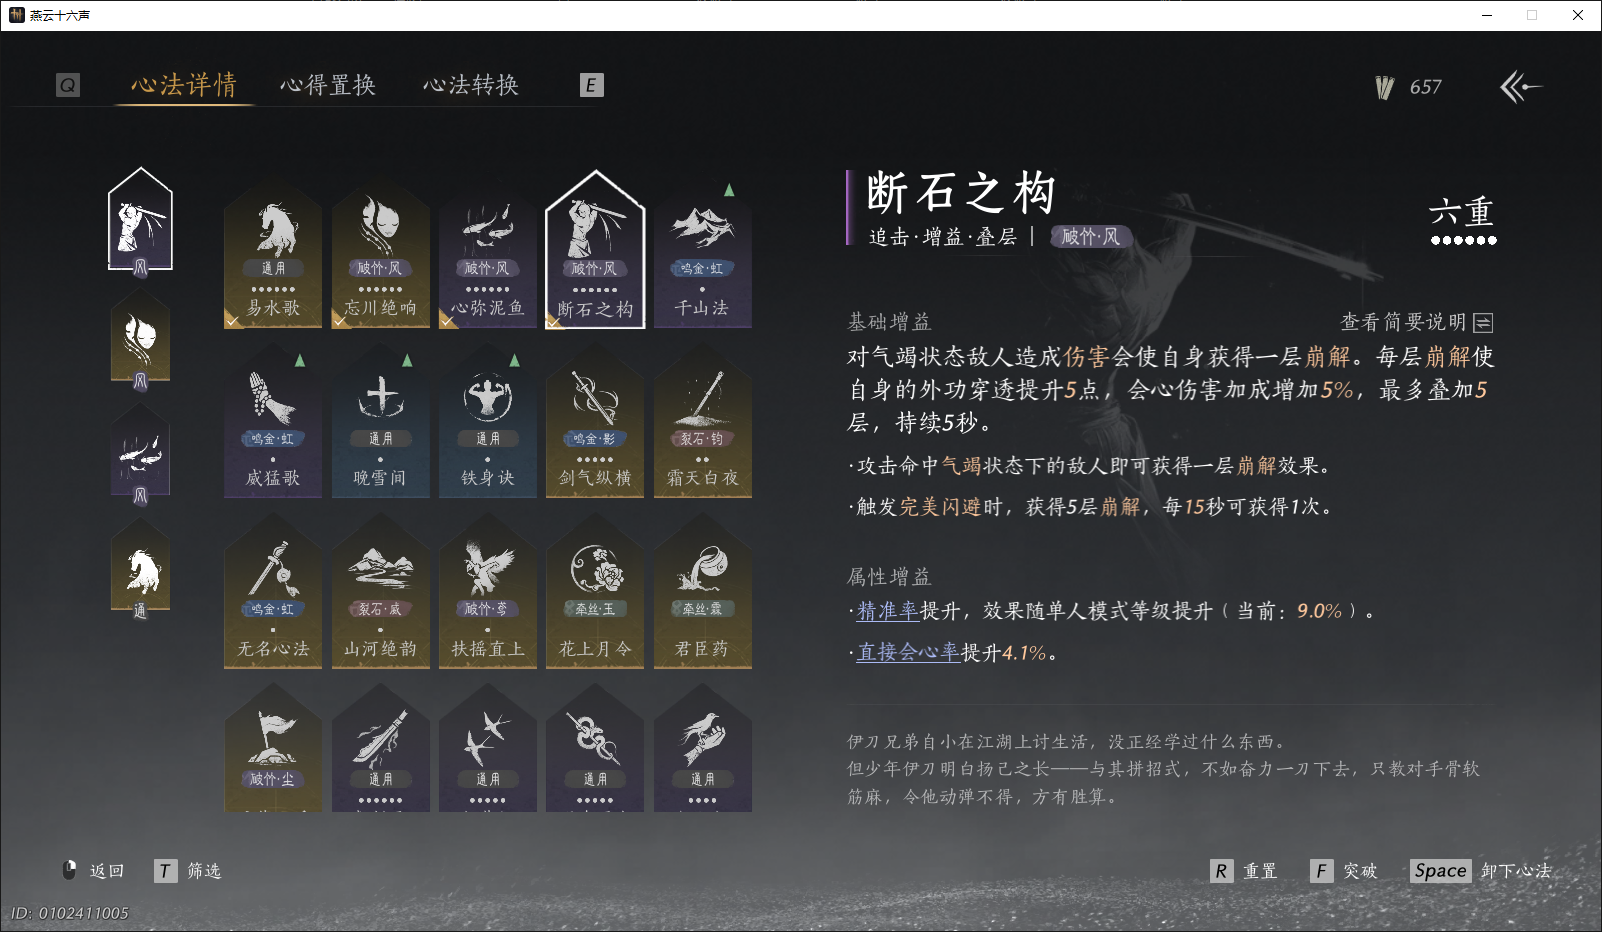Open the 精准率 attribute link
This screenshot has width=1602, height=932.
pos(888,611)
